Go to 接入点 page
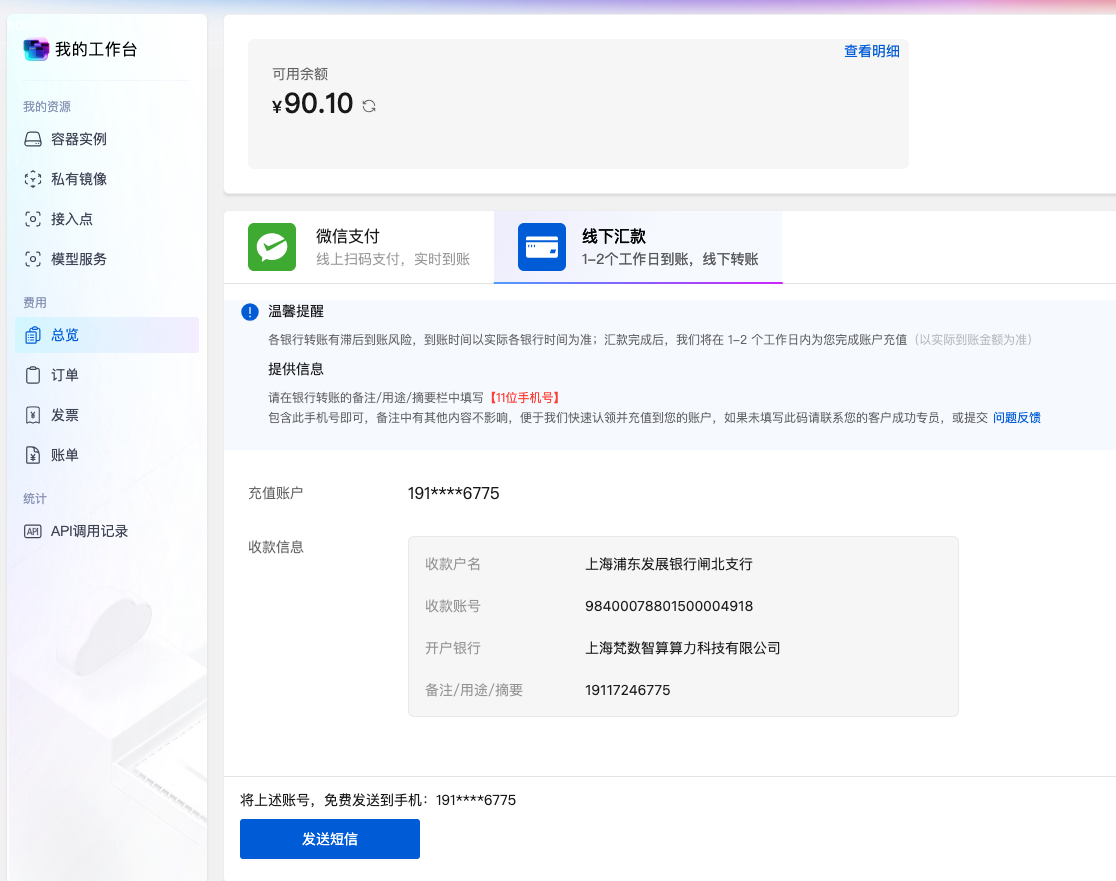 107,218
